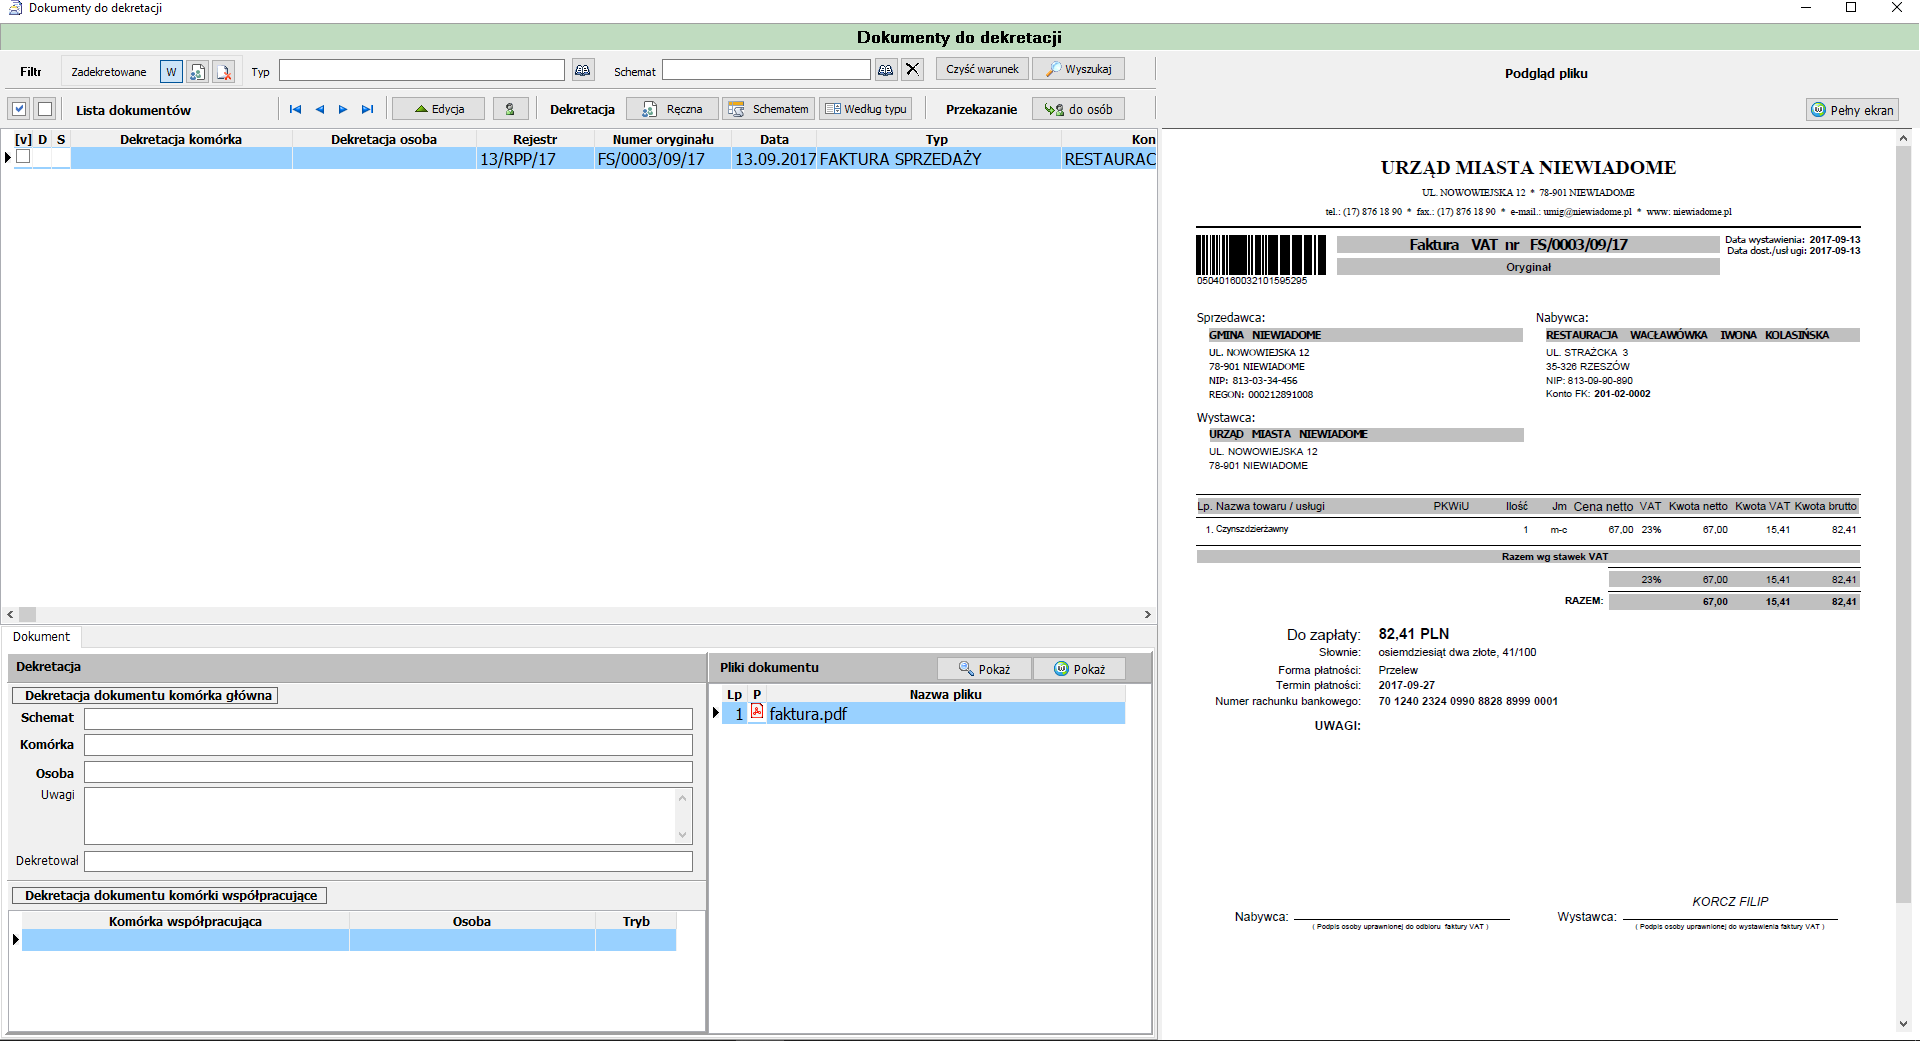Image resolution: width=1920 pixels, height=1041 pixels.
Task: Select all documents with checked-box icon
Action: (19, 109)
